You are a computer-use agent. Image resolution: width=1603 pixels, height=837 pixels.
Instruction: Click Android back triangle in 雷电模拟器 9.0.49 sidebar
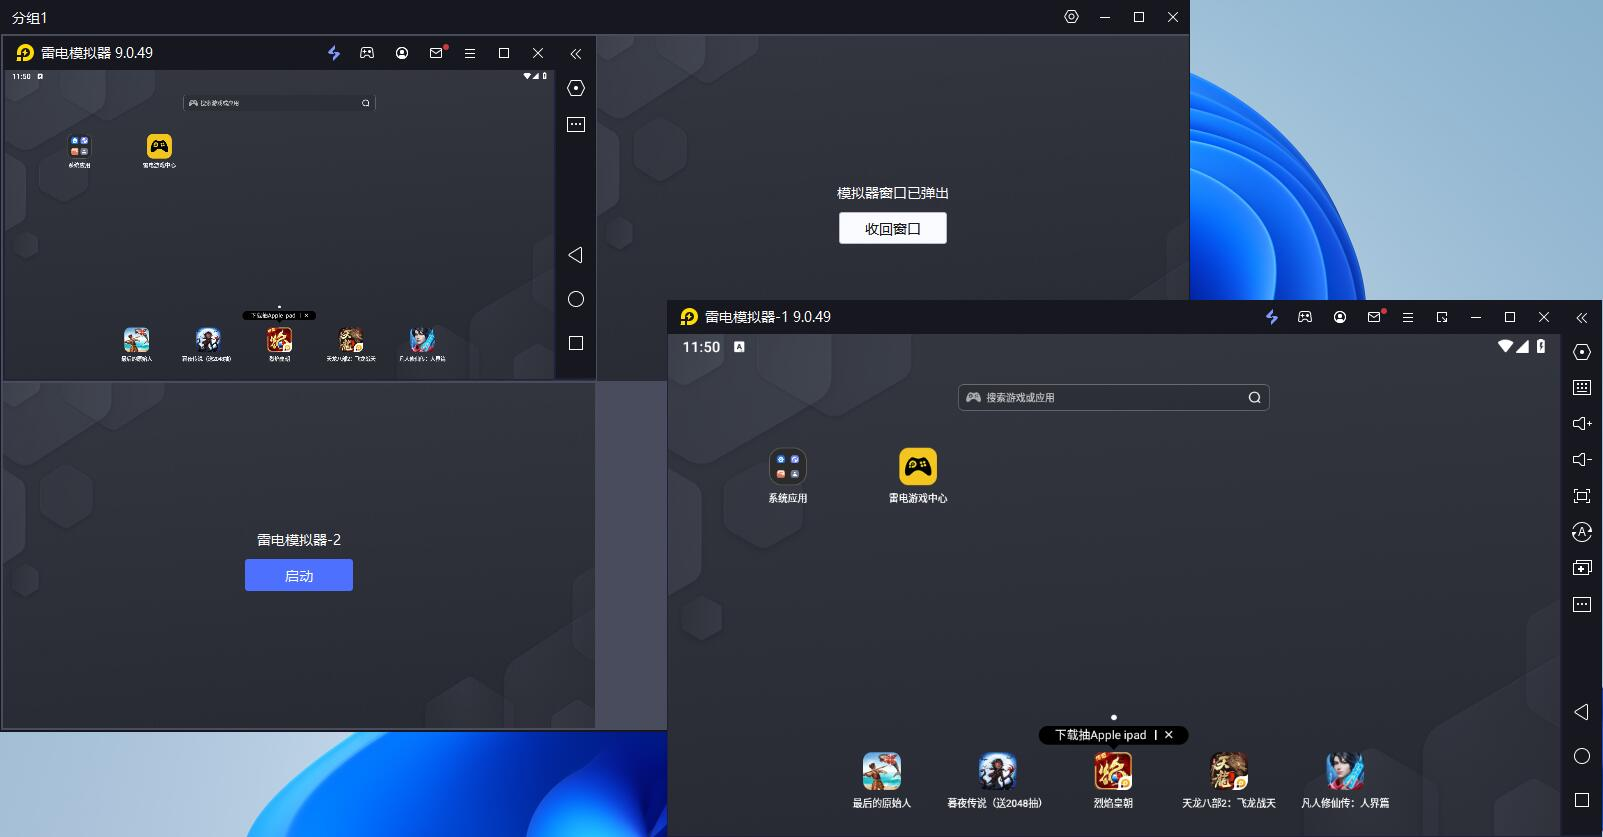pos(575,255)
